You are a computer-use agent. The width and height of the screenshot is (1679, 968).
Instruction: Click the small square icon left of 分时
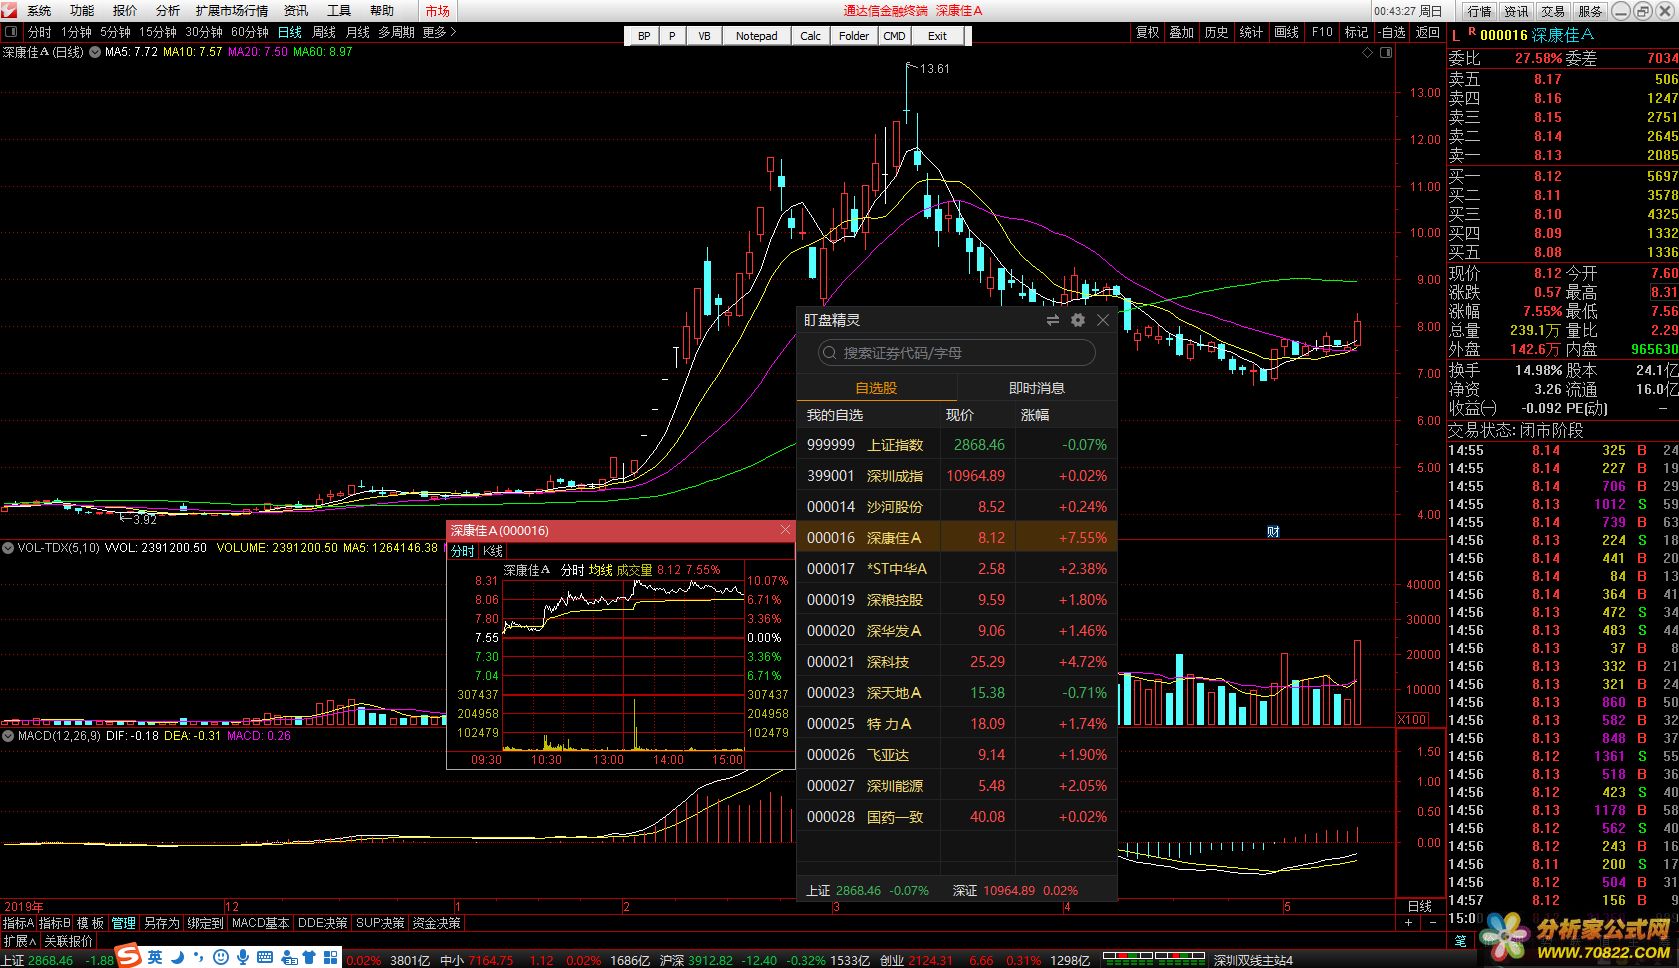[11, 32]
